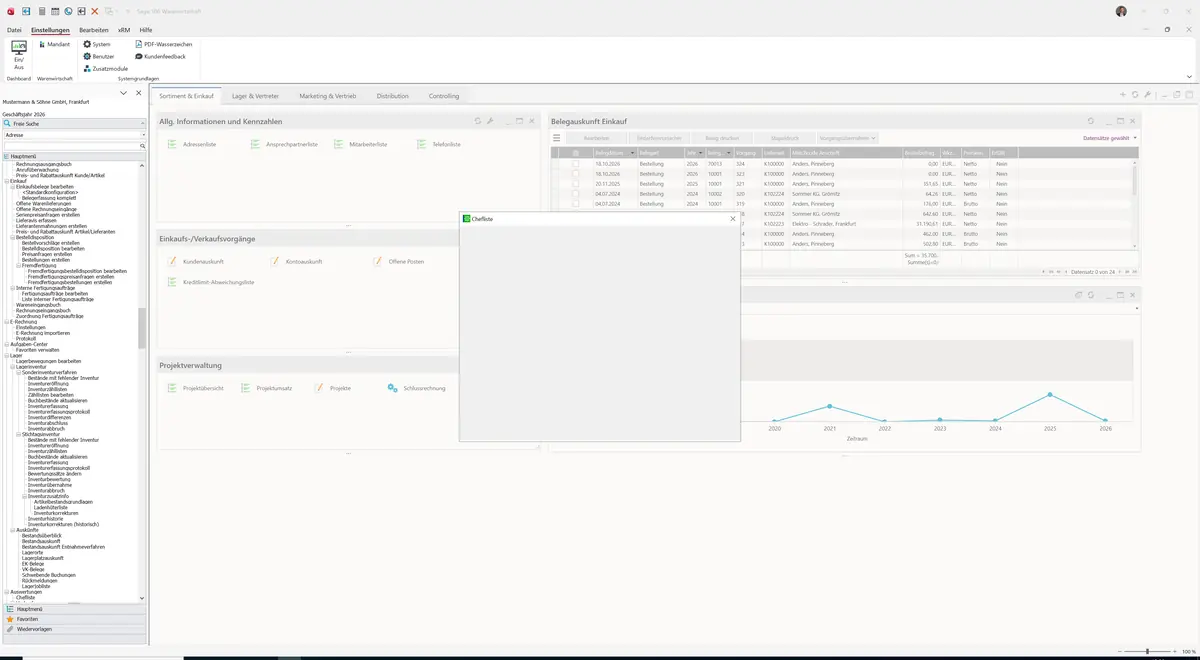
Task: Switch to the Favoriten navigation section
Action: tap(74, 619)
